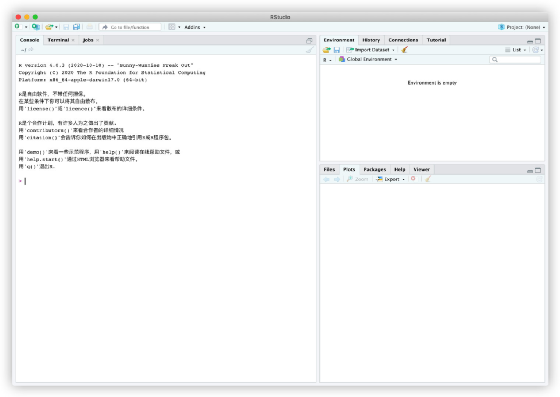Screen dimensions: 560x397
Task: Switch to the Terminal tab
Action: (58, 40)
